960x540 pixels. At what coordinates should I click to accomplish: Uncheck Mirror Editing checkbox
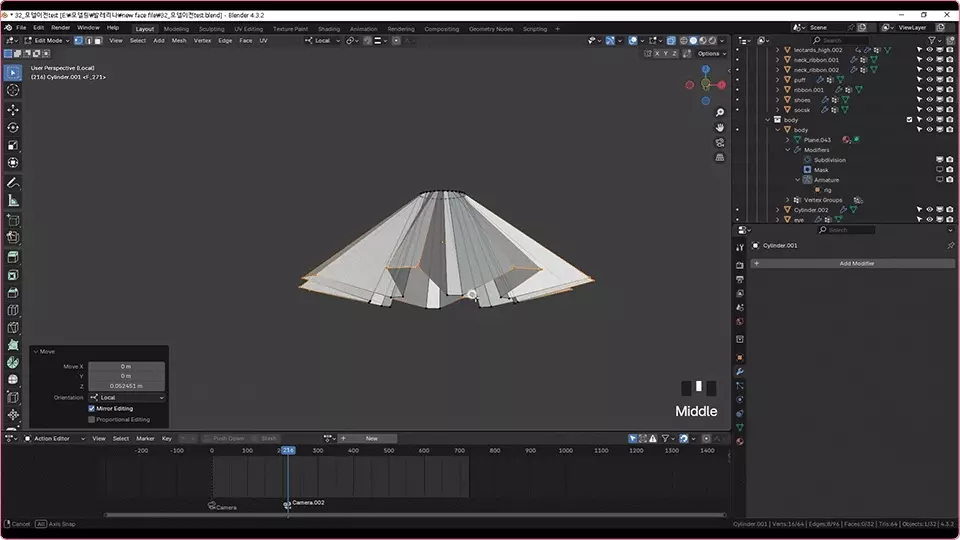point(92,408)
